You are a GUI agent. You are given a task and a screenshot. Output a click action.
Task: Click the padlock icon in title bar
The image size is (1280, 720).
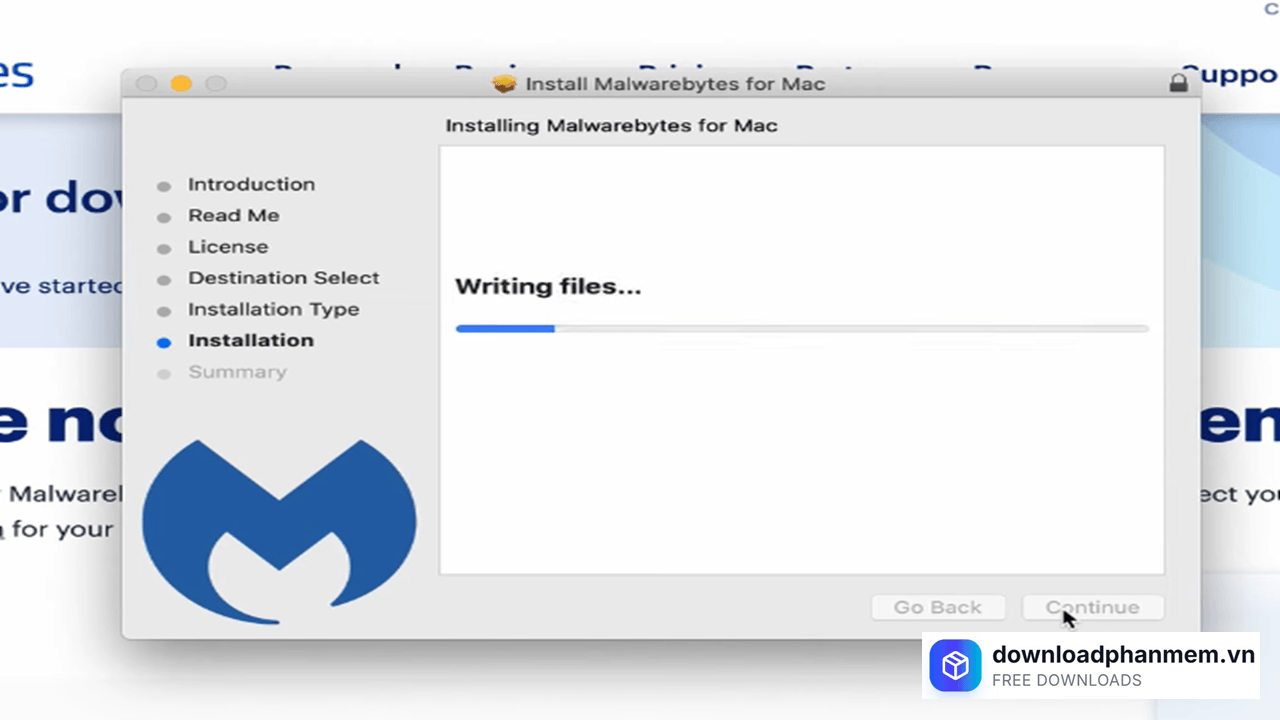(x=1179, y=82)
